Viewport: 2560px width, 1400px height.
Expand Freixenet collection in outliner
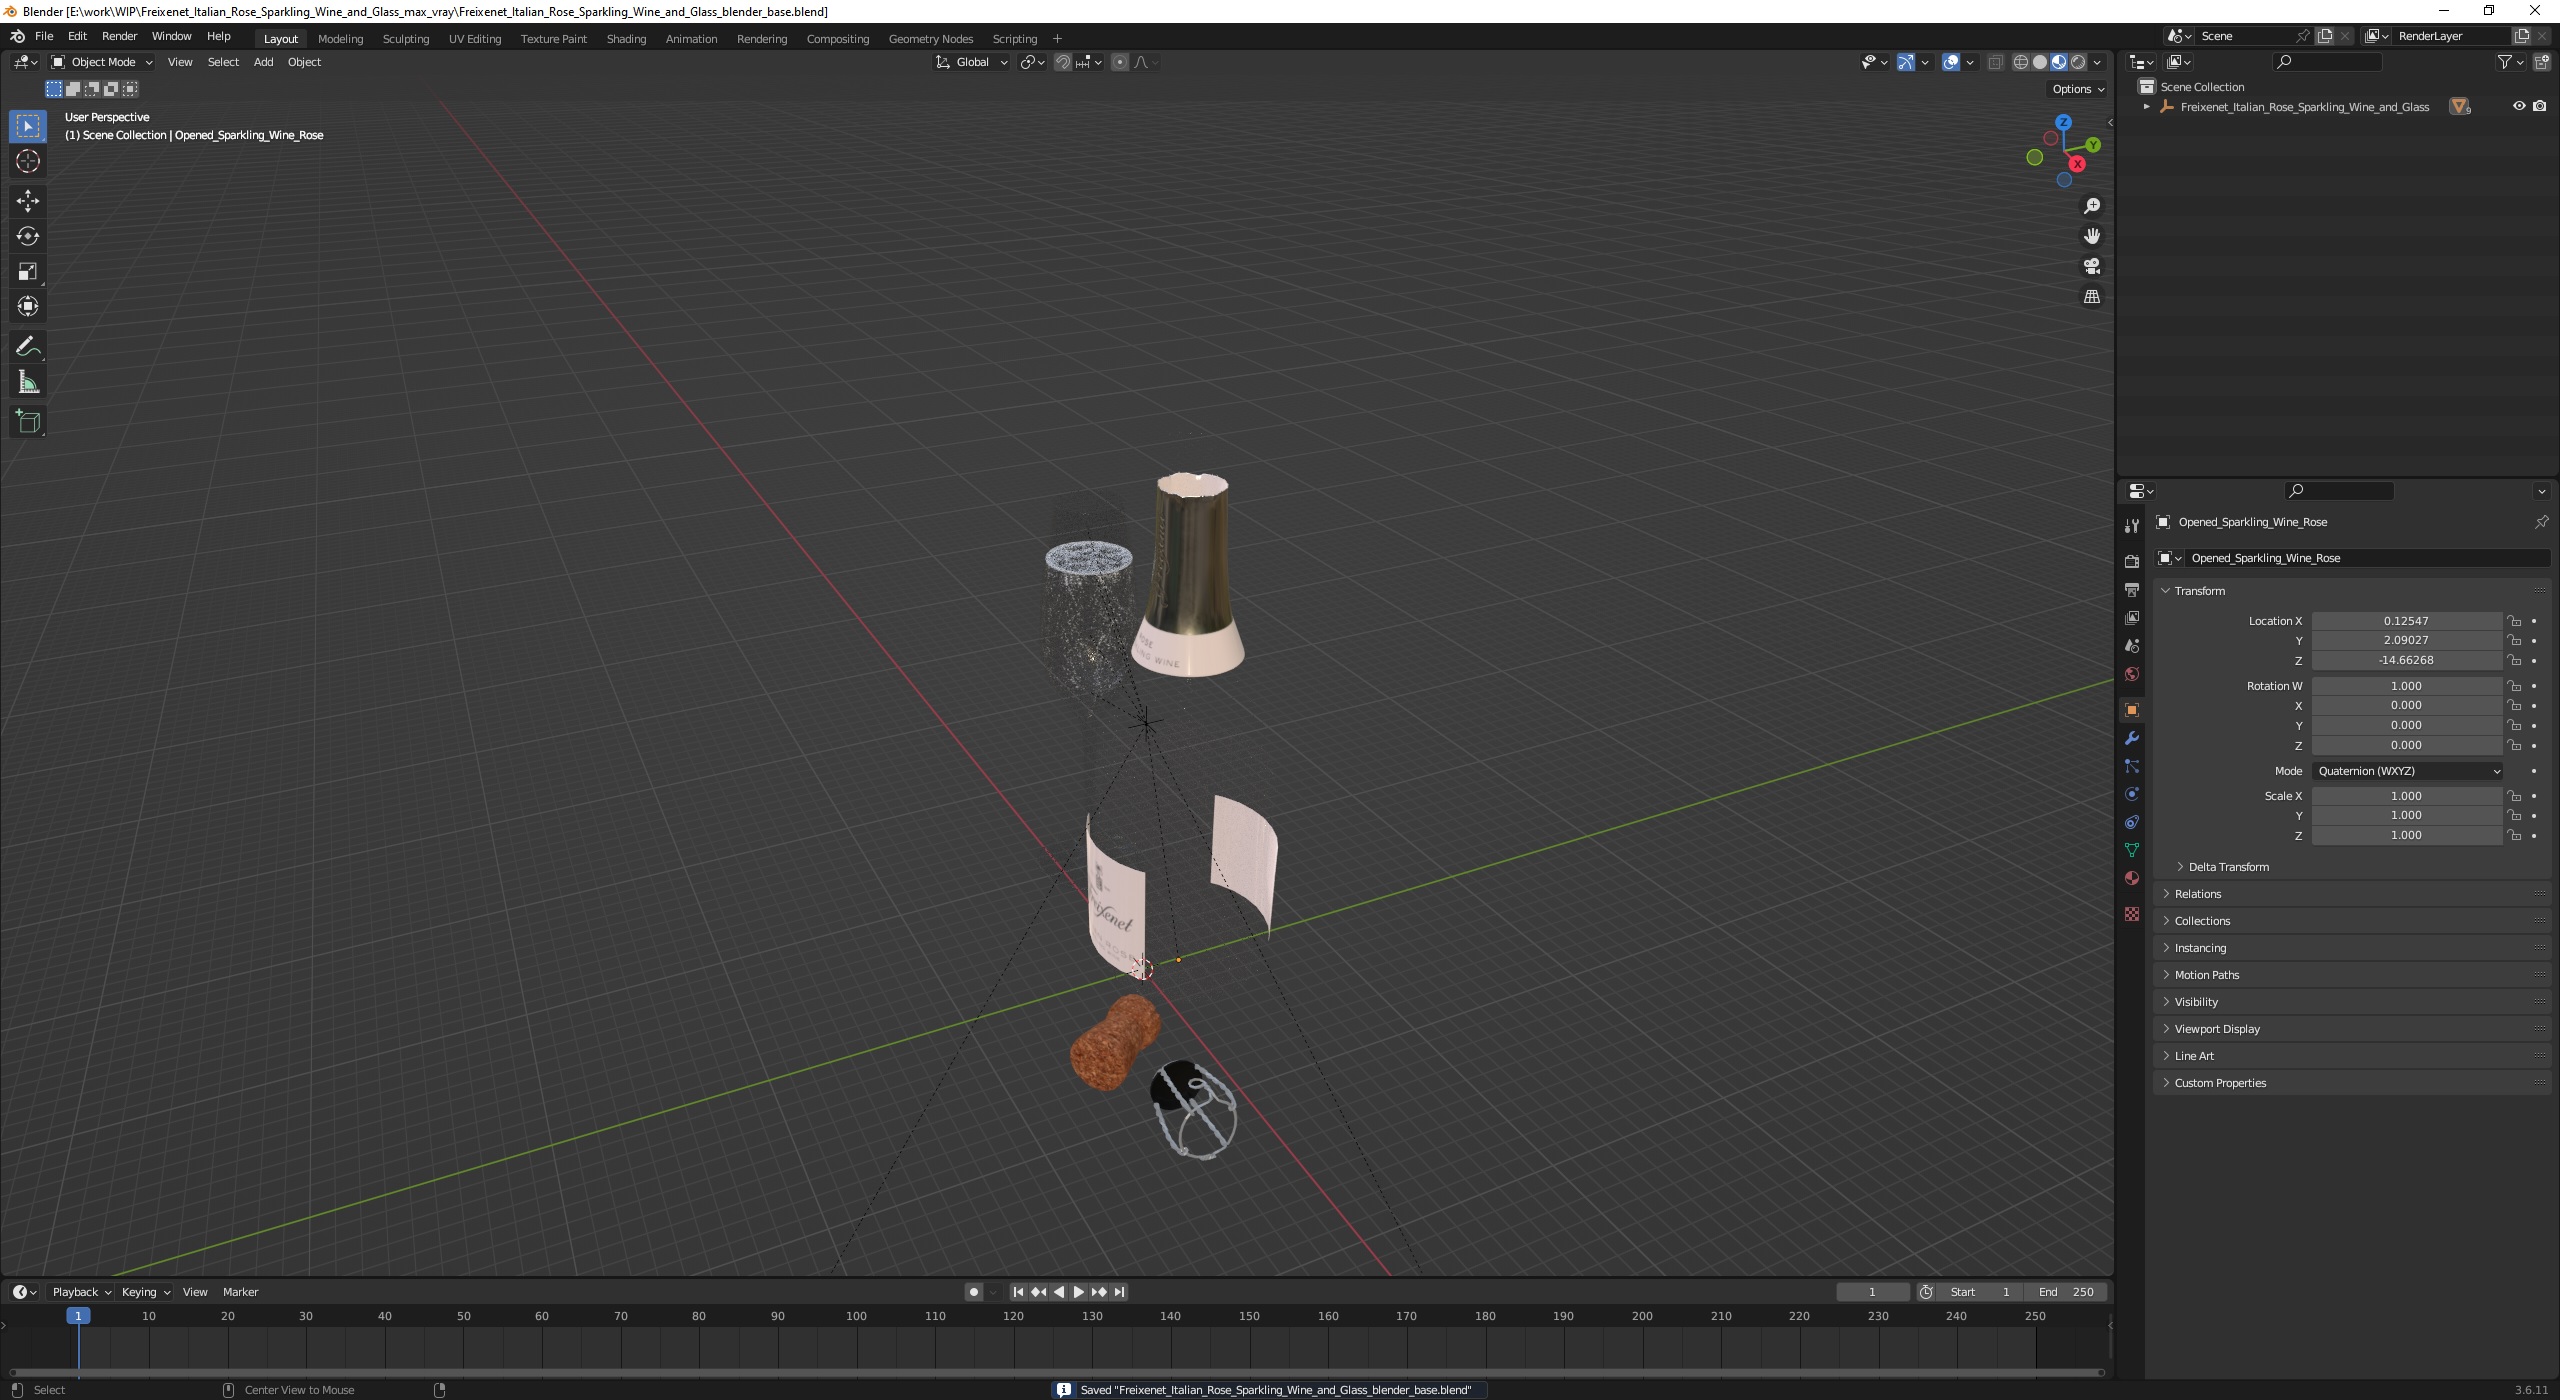click(x=2146, y=106)
